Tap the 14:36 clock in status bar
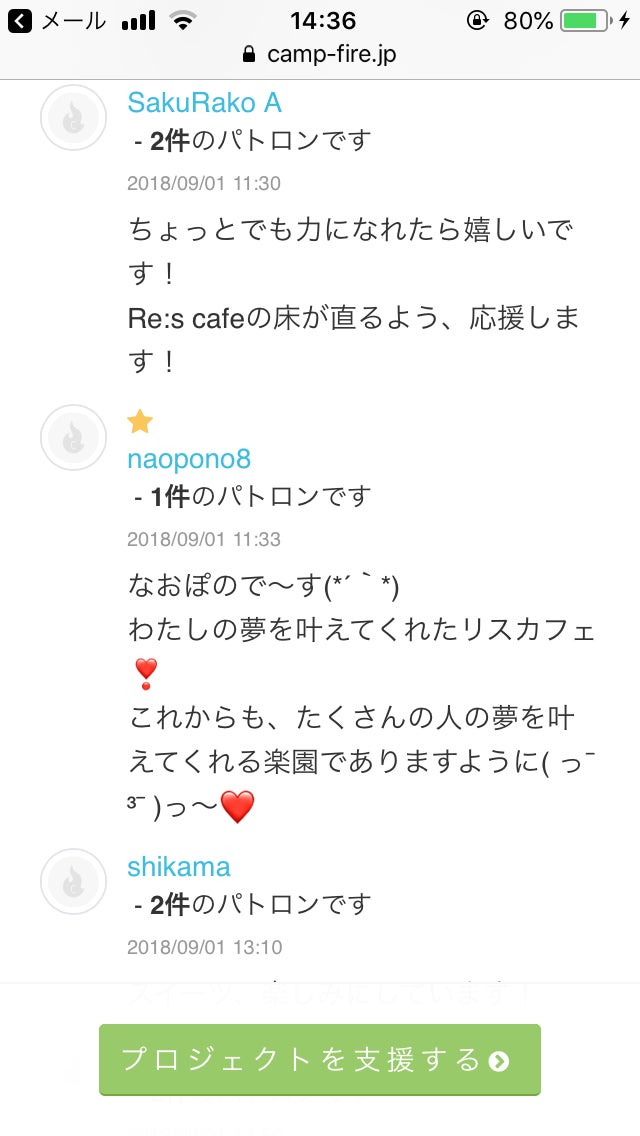 click(x=322, y=20)
